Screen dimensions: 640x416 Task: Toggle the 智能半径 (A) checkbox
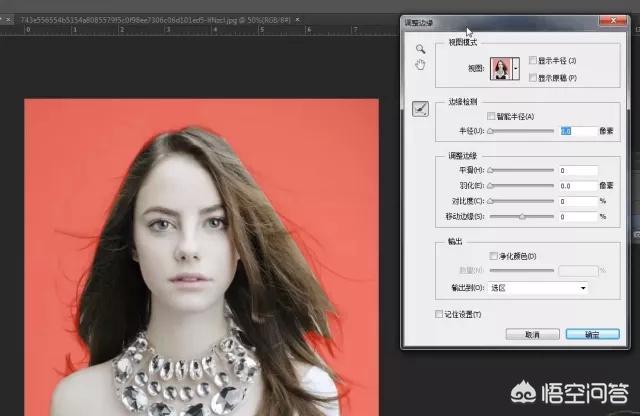click(491, 116)
